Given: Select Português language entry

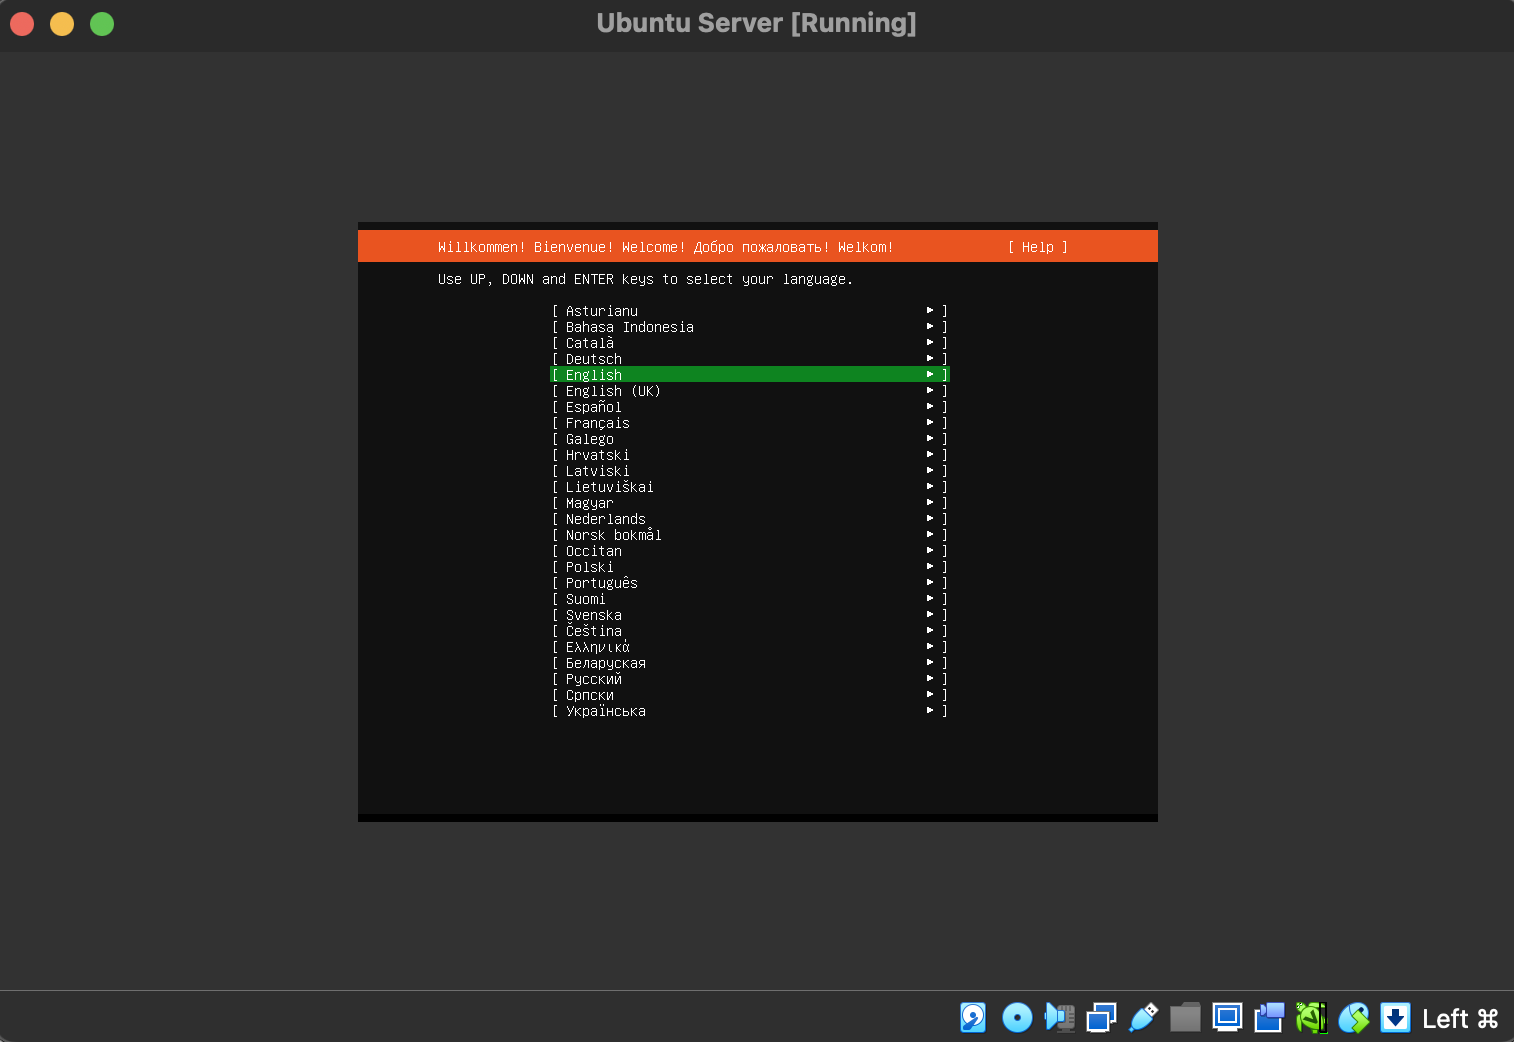Looking at the screenshot, I should click(x=750, y=583).
